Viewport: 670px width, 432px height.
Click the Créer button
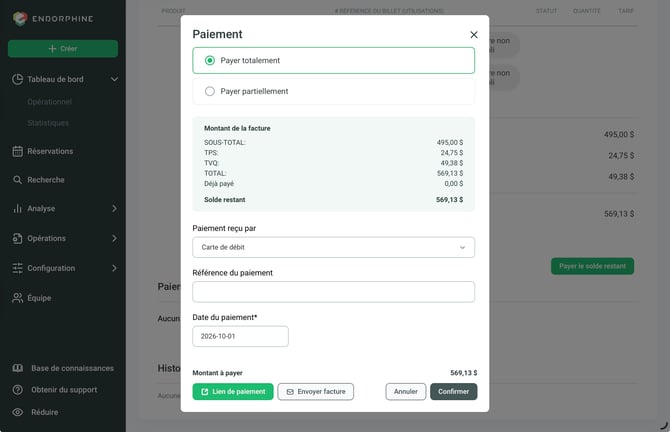[63, 49]
